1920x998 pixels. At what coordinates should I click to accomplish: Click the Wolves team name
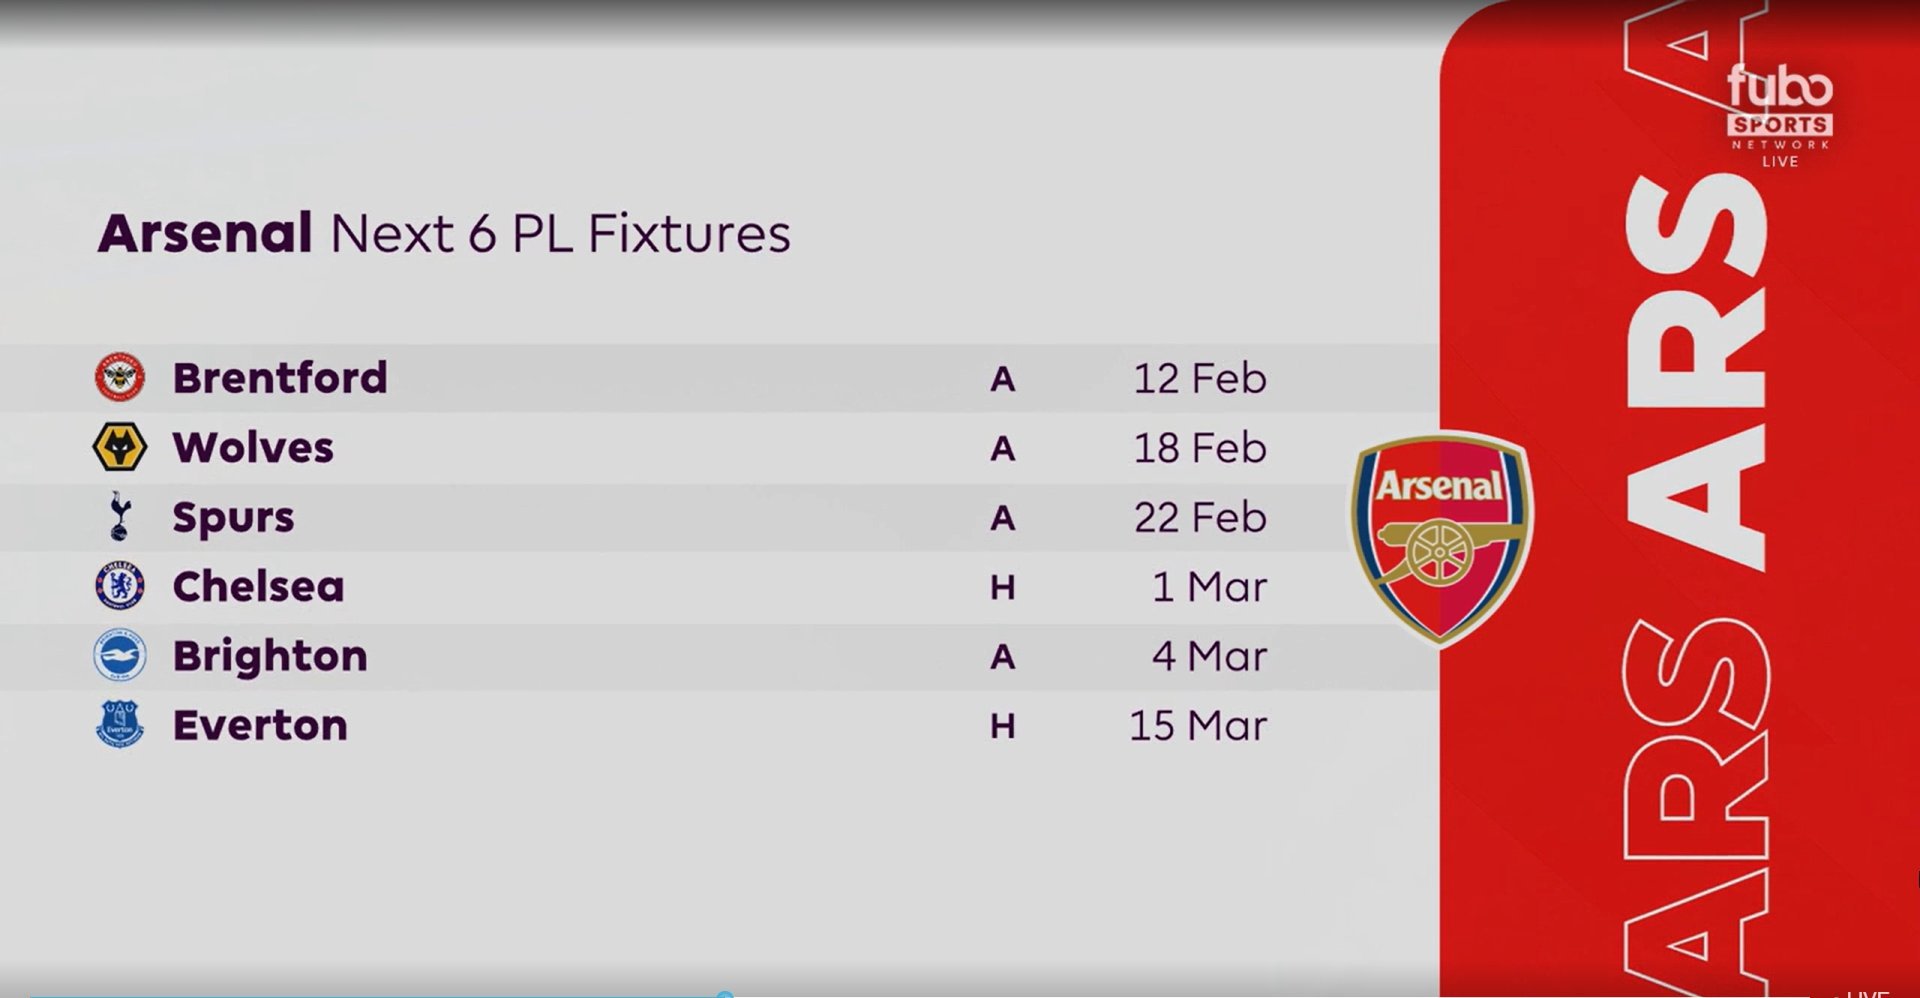[253, 447]
